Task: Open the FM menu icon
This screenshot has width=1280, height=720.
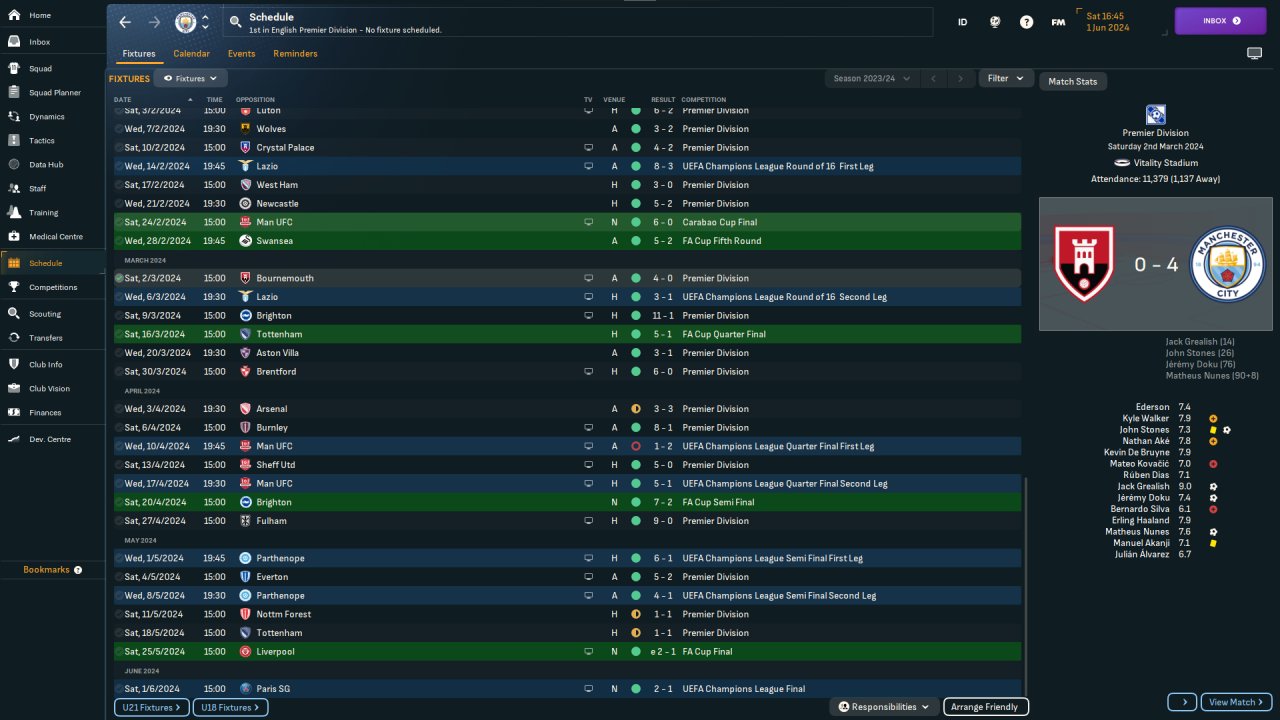Action: (1058, 22)
